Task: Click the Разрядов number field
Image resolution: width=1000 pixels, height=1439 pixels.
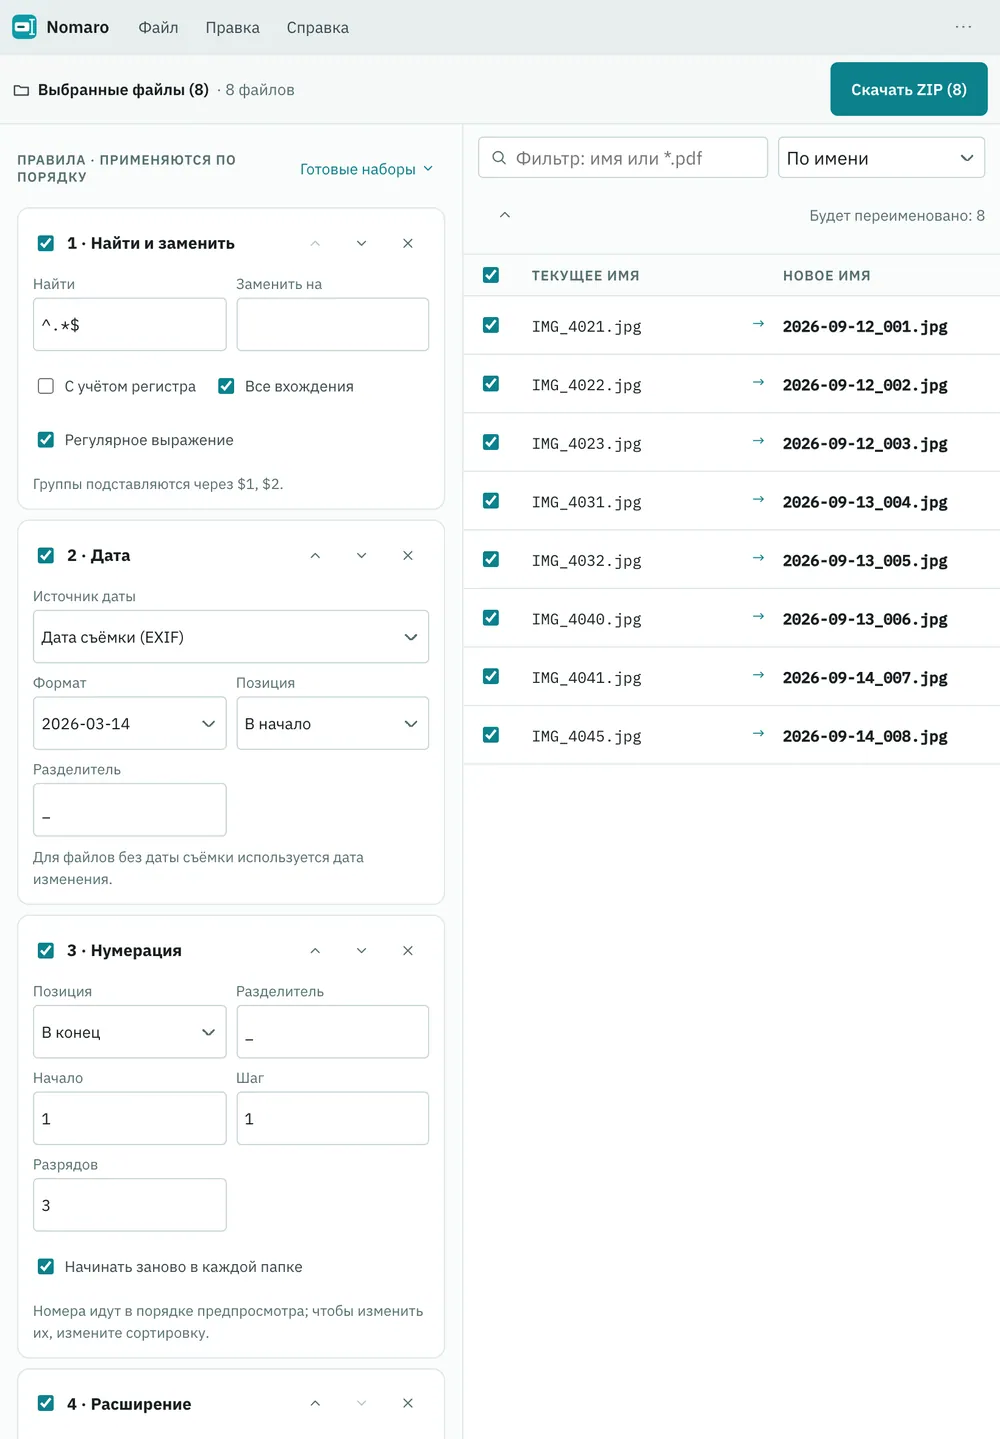Action: click(x=130, y=1205)
